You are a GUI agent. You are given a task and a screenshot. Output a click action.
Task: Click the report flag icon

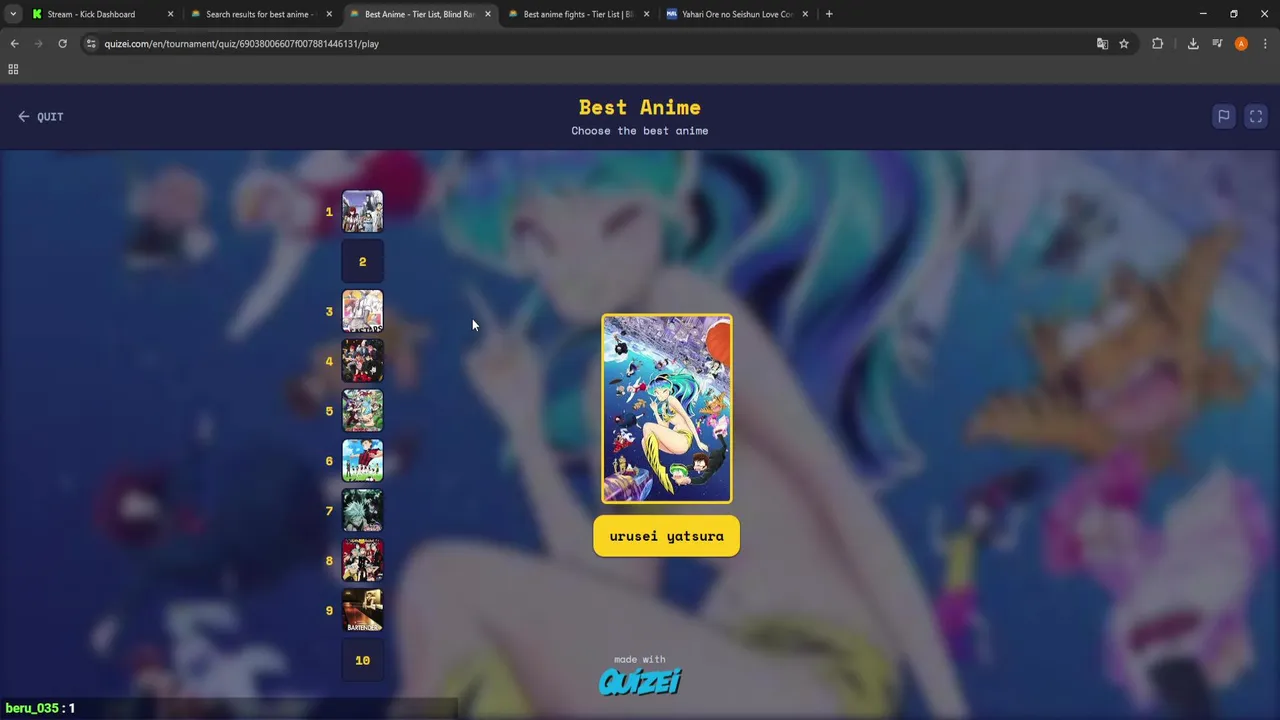(1223, 116)
